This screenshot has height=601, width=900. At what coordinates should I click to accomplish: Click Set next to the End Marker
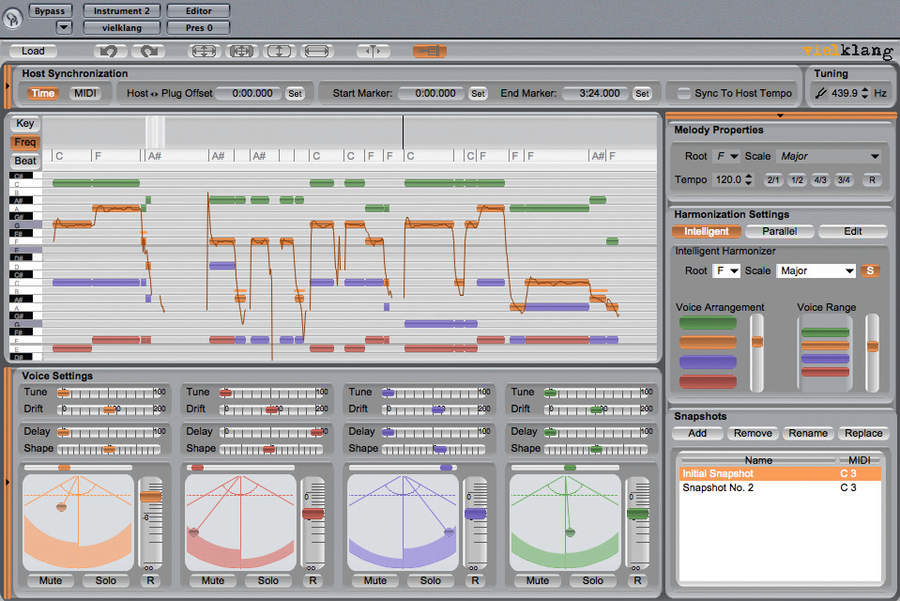(642, 93)
